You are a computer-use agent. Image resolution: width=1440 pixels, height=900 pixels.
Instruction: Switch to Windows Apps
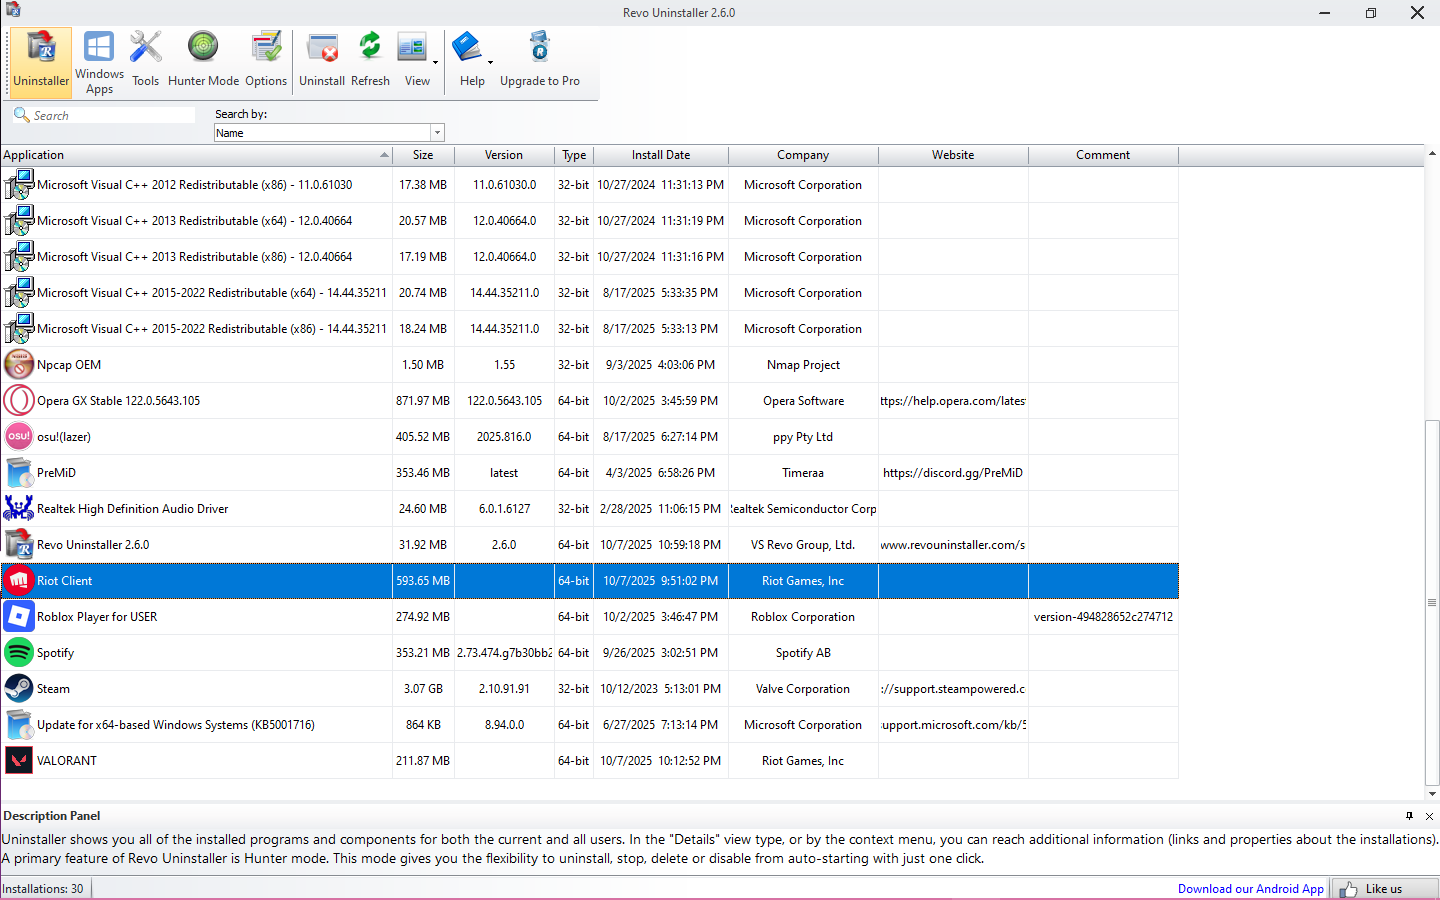[x=99, y=62]
